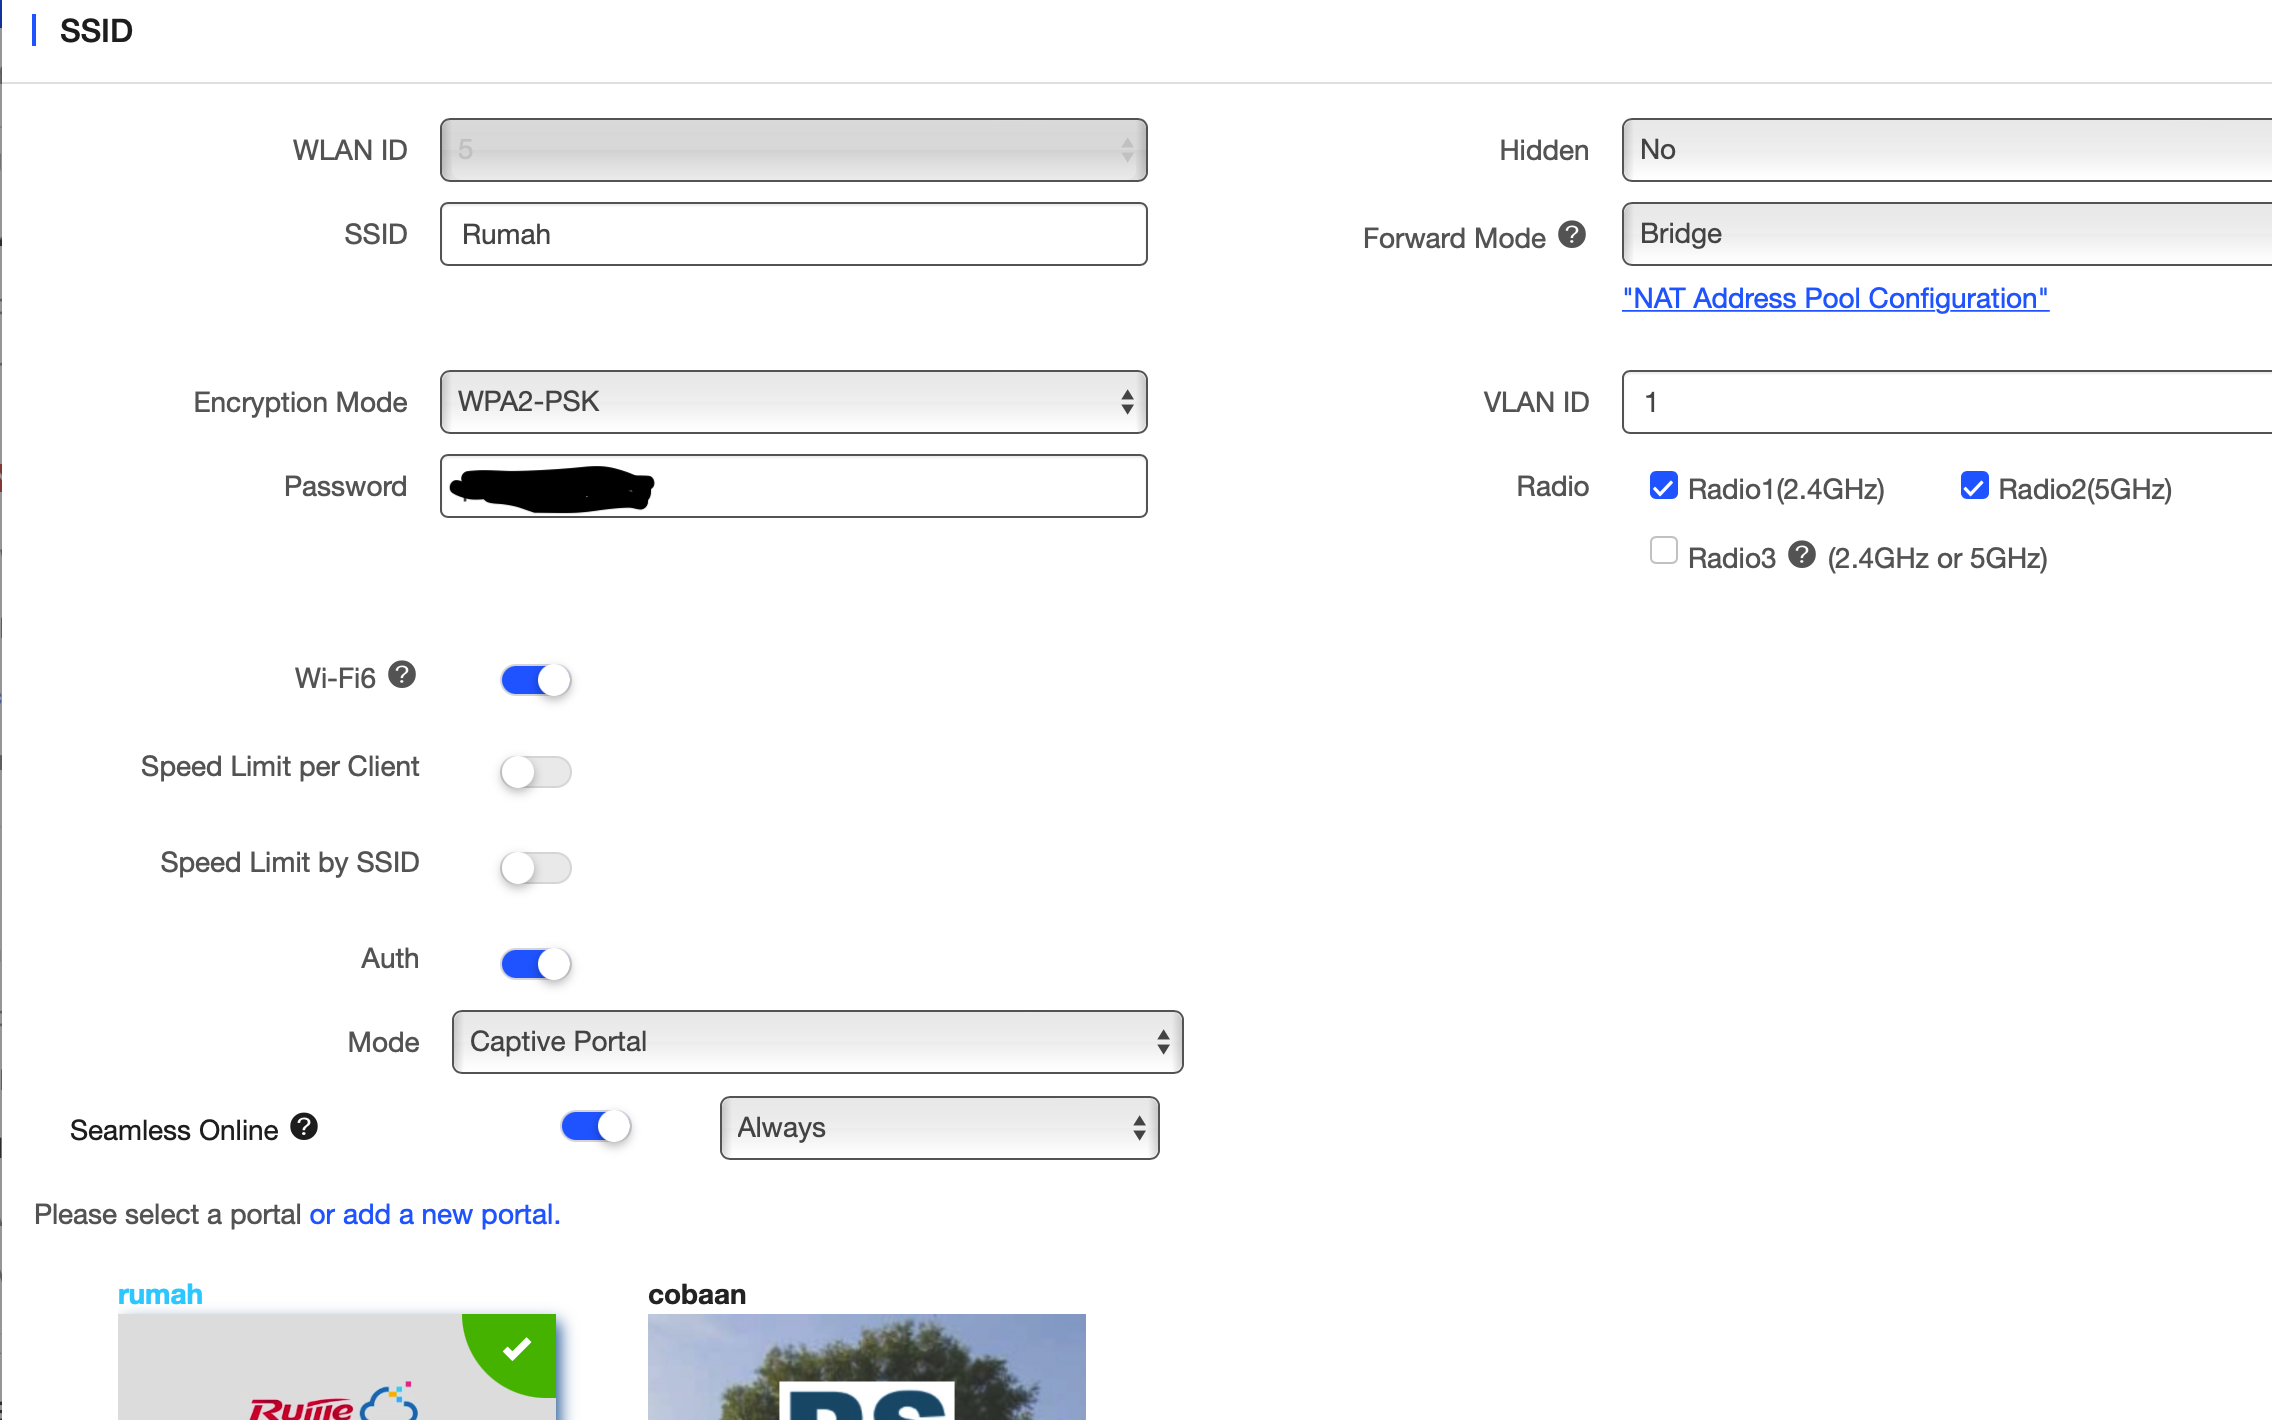This screenshot has width=2272, height=1420.
Task: Click the add a new portal link
Action: pos(434,1214)
